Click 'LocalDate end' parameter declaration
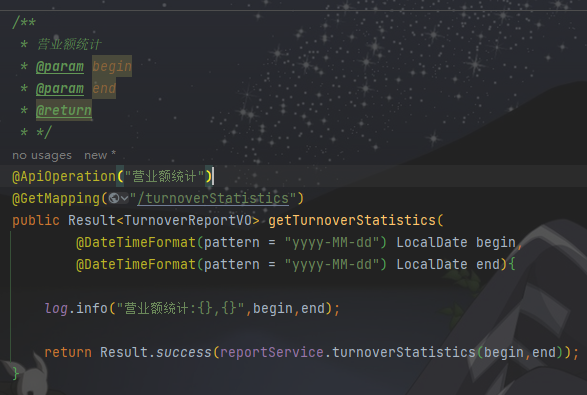 click(448, 265)
